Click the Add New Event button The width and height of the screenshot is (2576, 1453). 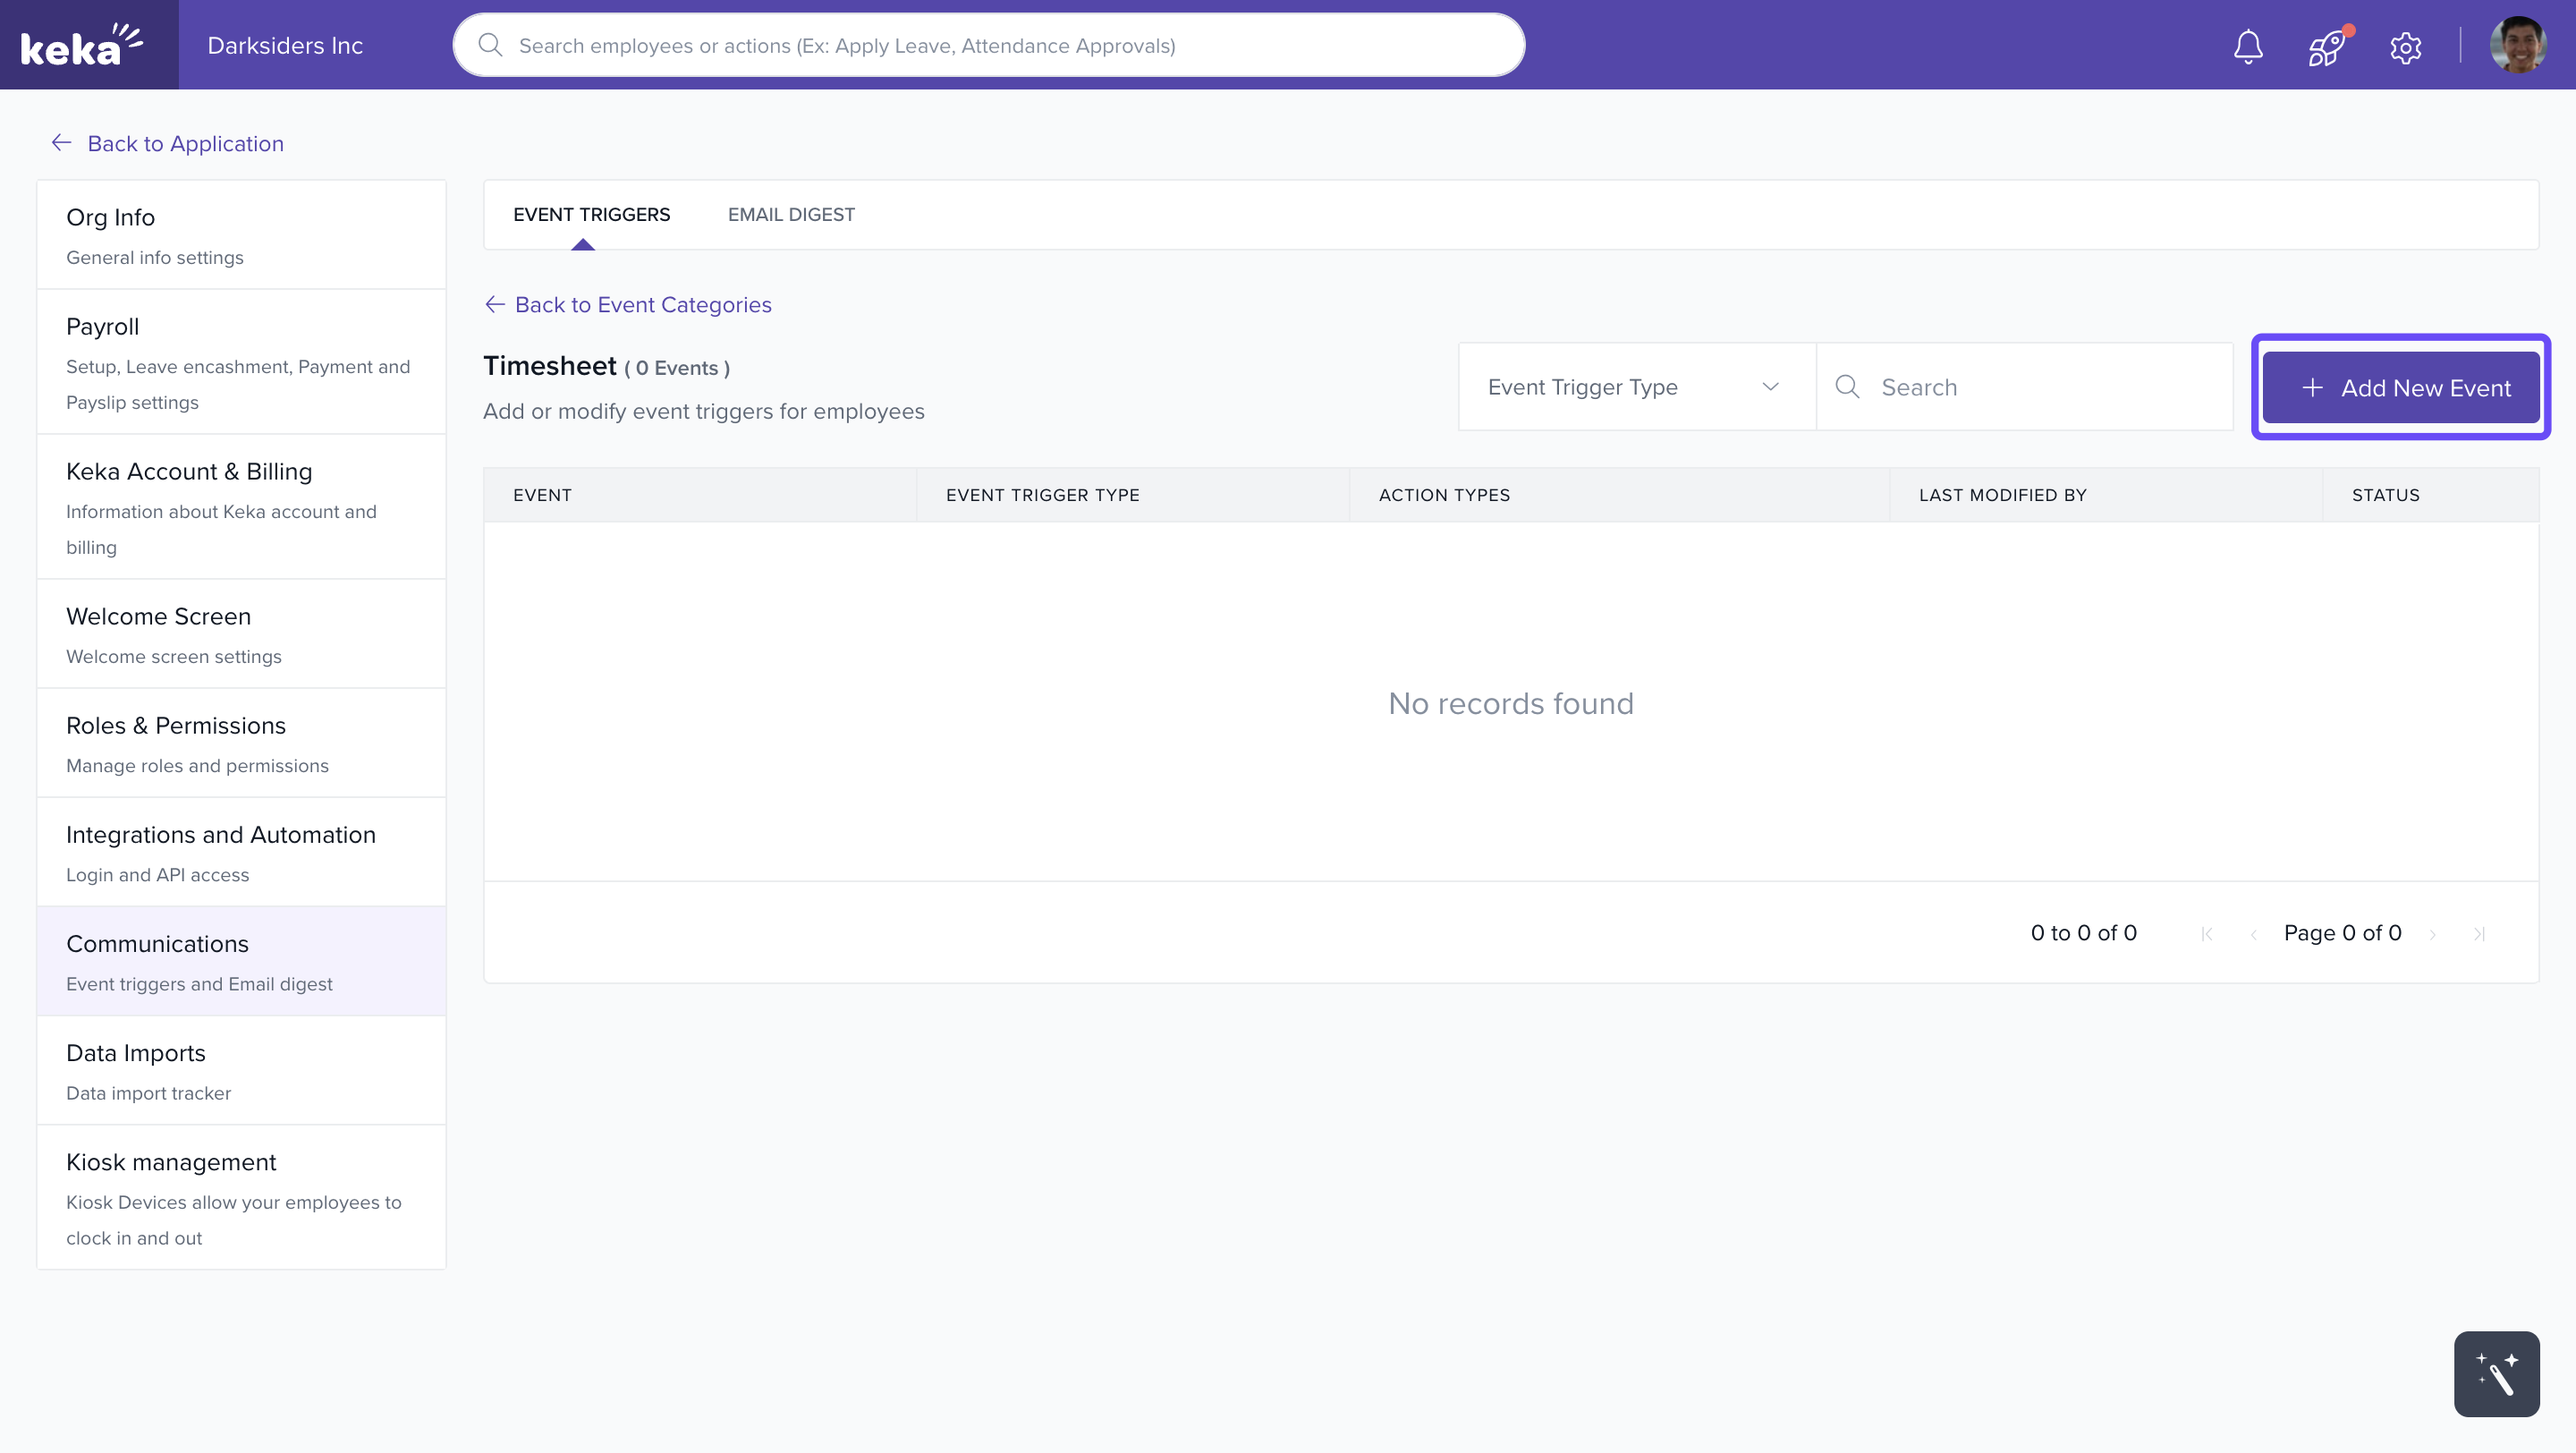pos(2400,387)
